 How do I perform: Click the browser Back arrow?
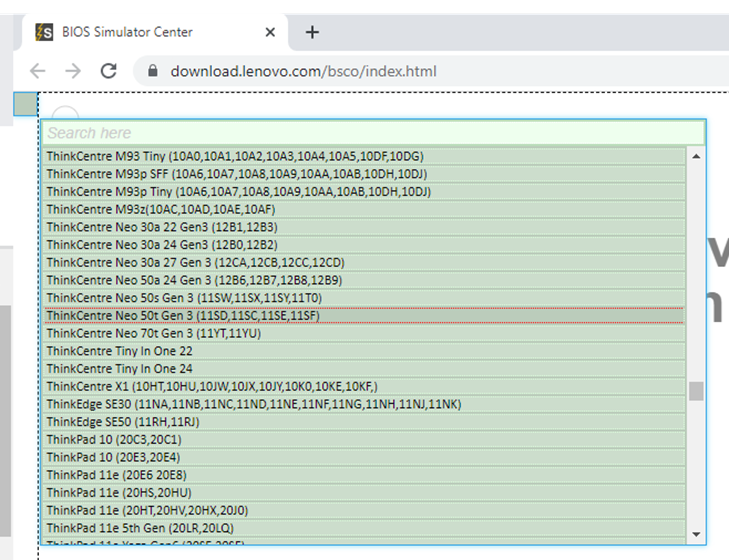click(38, 71)
